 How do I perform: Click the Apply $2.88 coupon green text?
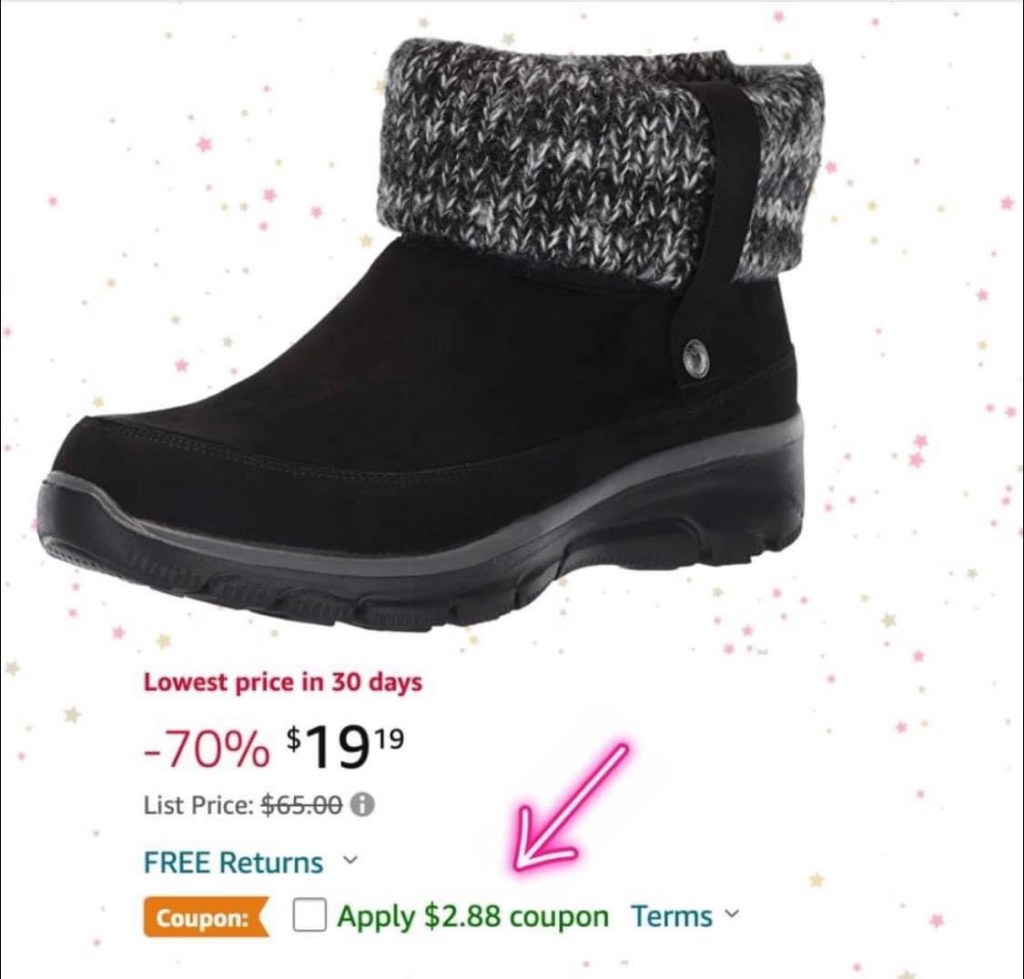coord(473,916)
